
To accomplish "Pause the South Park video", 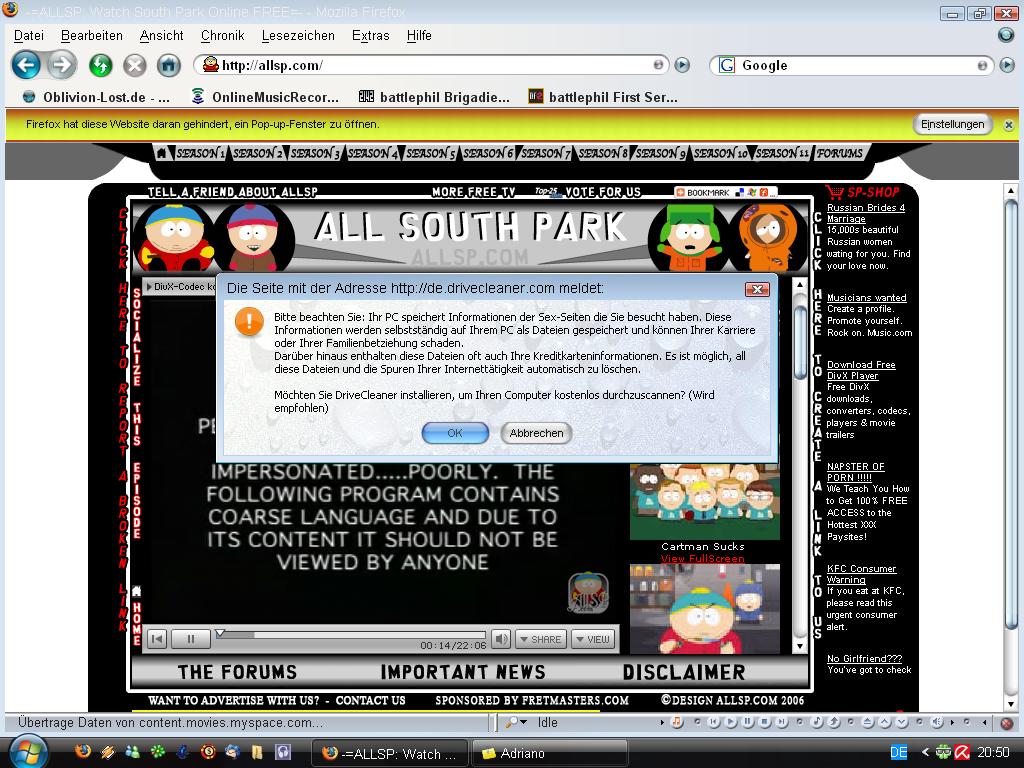I will (190, 639).
